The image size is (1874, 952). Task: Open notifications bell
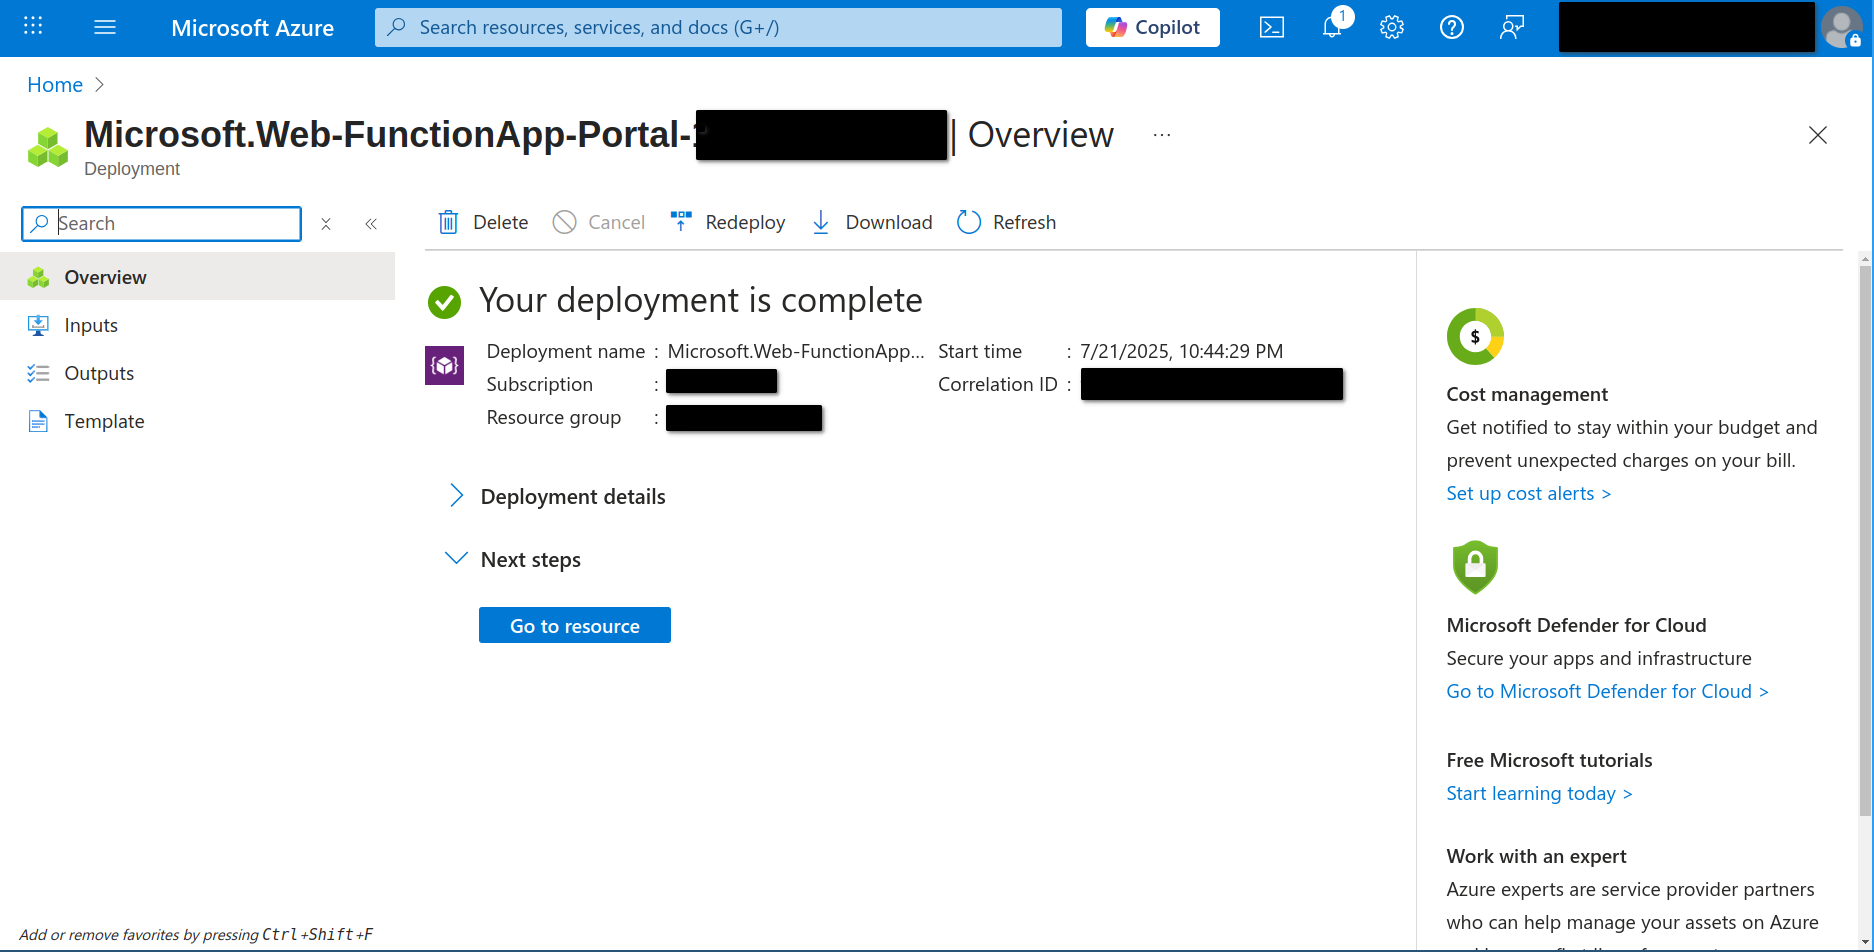[x=1332, y=27]
